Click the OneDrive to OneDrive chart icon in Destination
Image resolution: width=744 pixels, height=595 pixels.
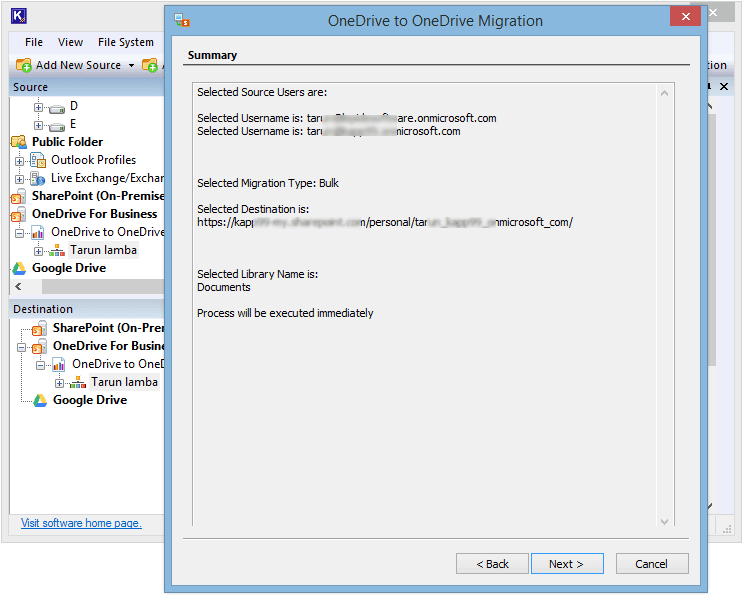pos(59,364)
